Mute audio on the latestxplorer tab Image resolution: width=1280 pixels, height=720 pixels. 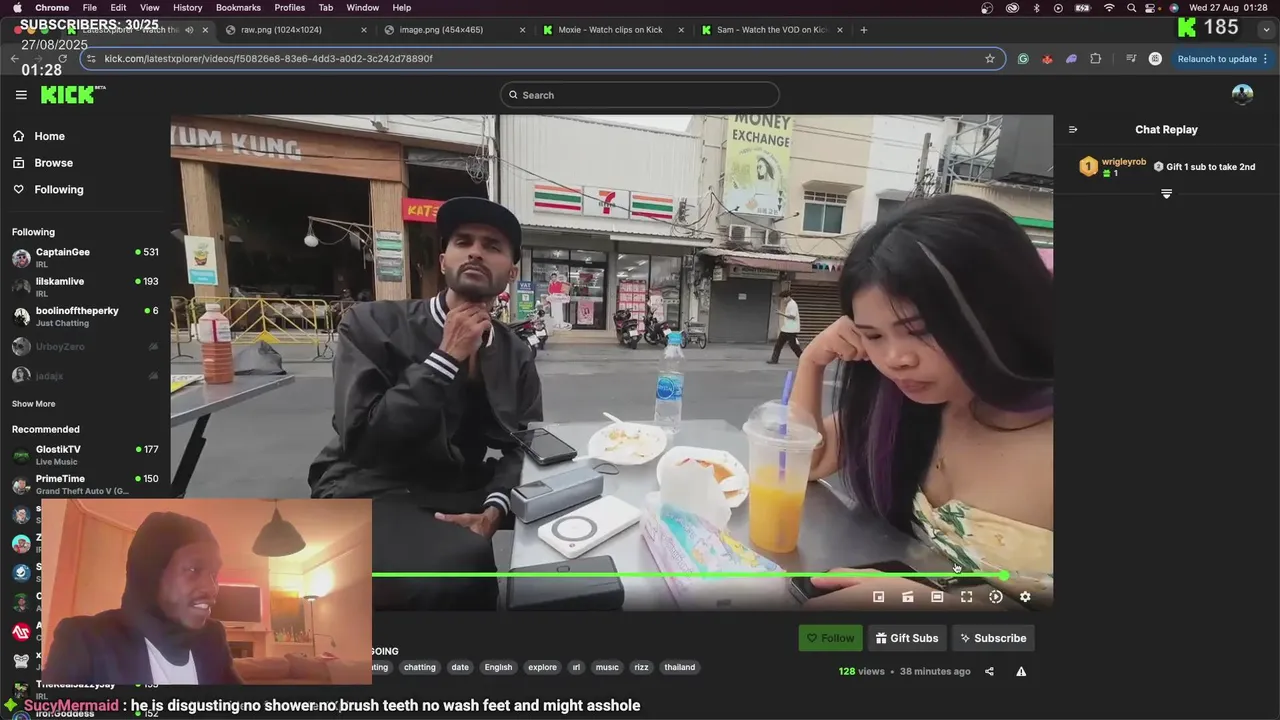pos(189,30)
